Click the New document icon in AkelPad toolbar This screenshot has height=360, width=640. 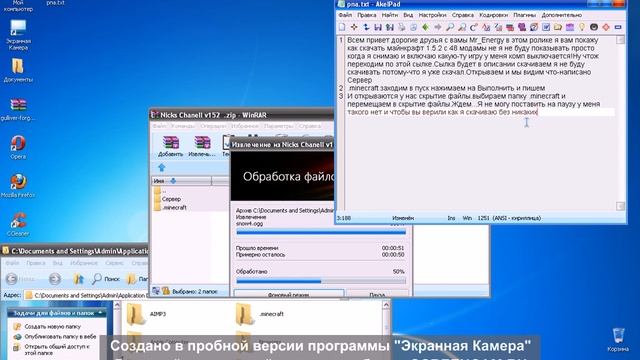[342, 27]
